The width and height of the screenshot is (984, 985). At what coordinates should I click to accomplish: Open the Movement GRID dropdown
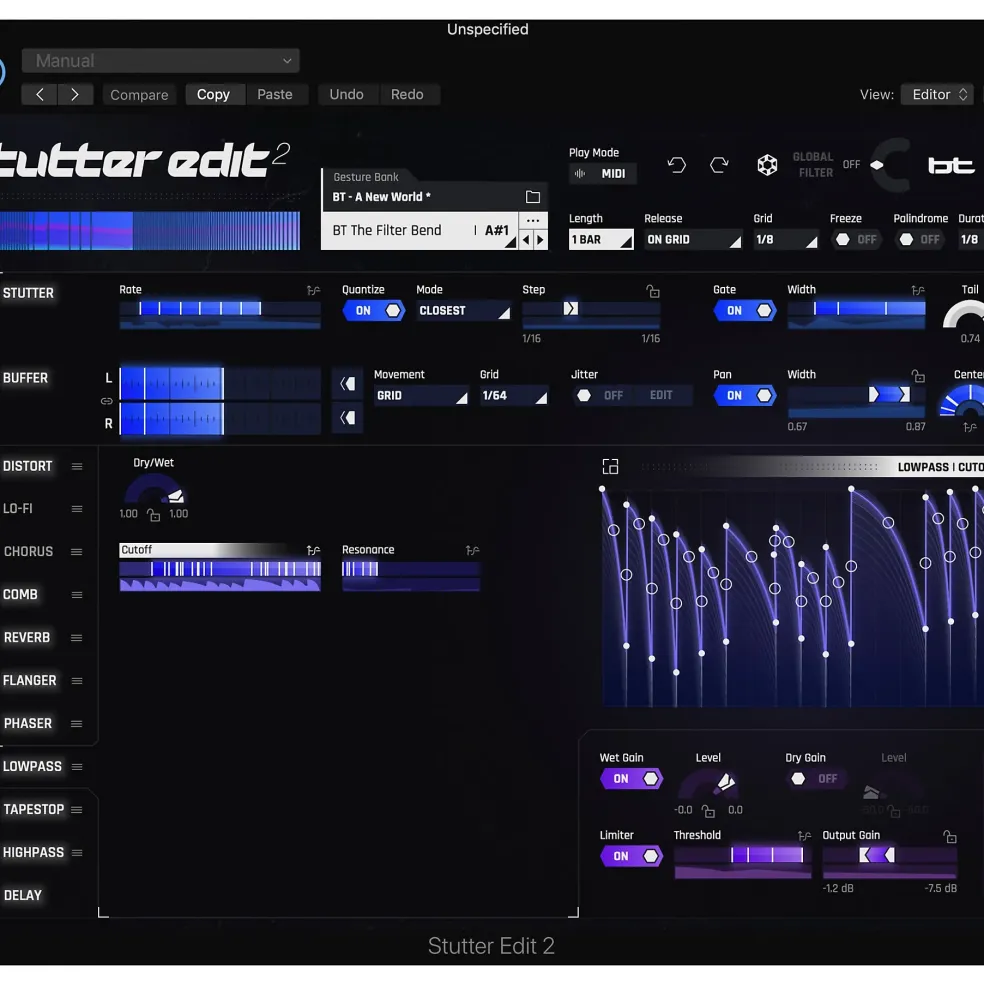pos(421,395)
